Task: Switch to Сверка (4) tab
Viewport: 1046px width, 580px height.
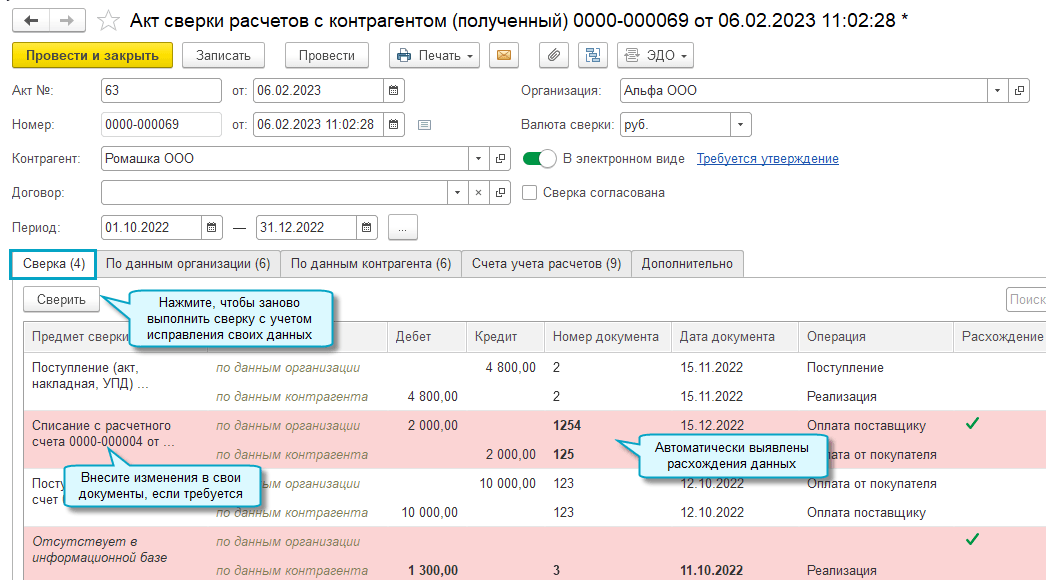Action: tap(53, 264)
